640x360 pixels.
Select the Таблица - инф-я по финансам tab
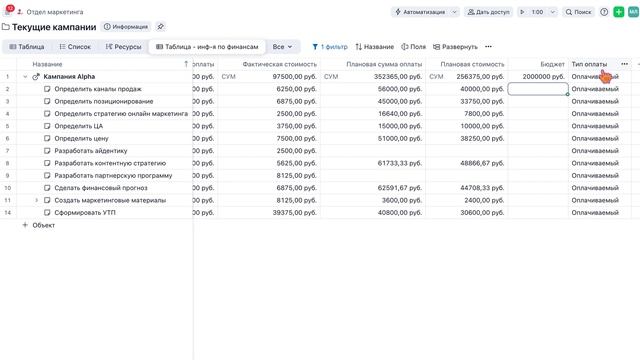point(207,47)
